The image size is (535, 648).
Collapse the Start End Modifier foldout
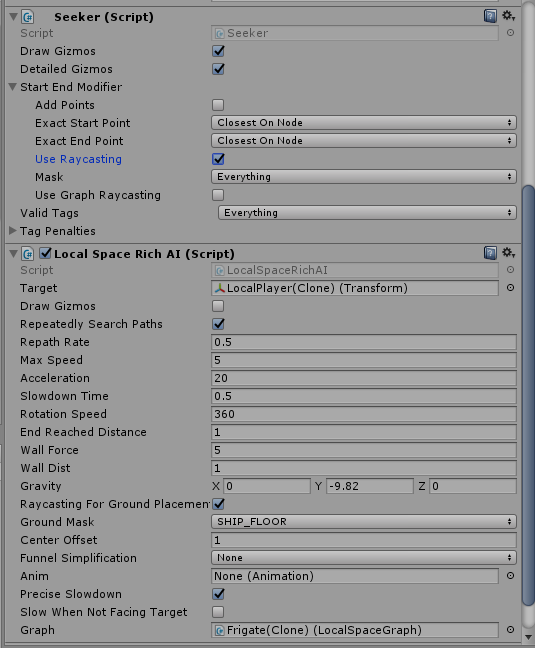[12, 87]
